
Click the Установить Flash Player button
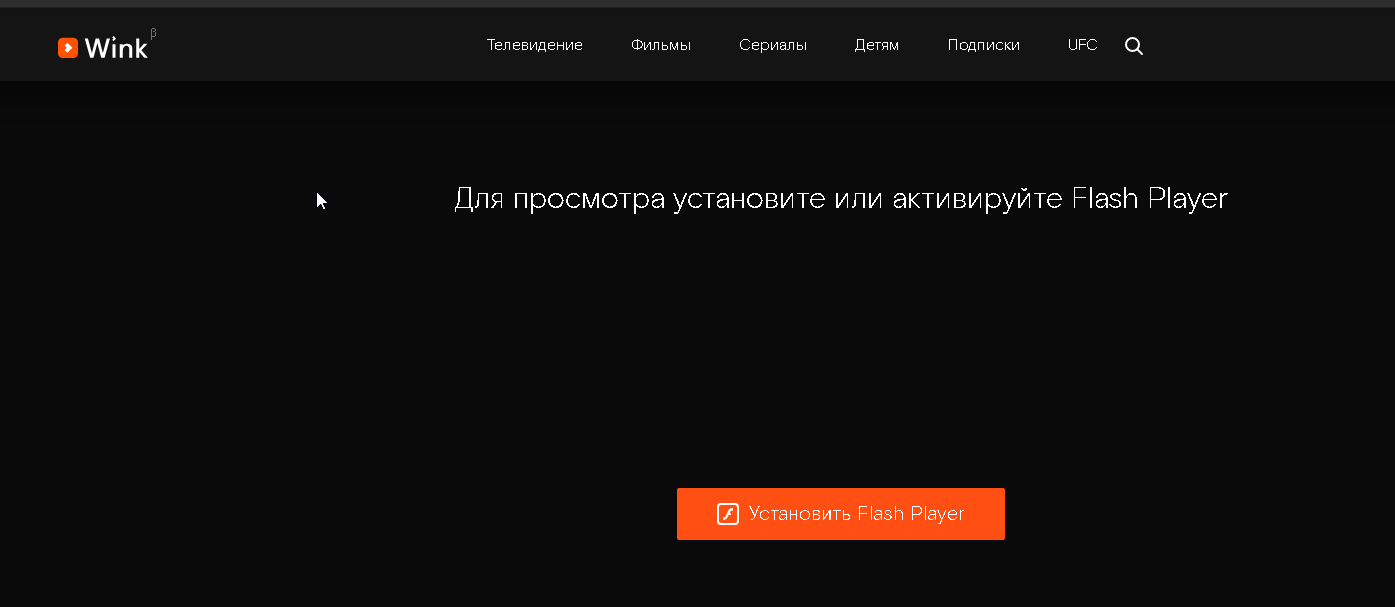pyautogui.click(x=841, y=514)
